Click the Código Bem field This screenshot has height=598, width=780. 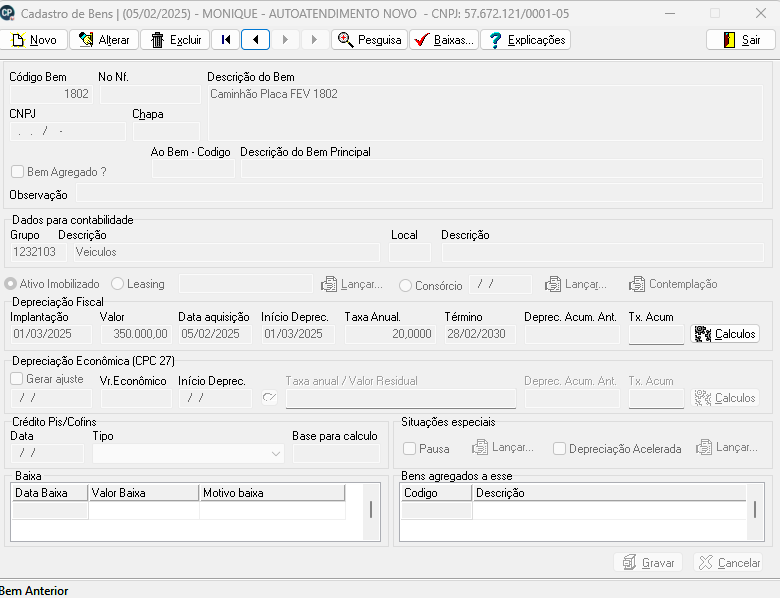pos(51,94)
